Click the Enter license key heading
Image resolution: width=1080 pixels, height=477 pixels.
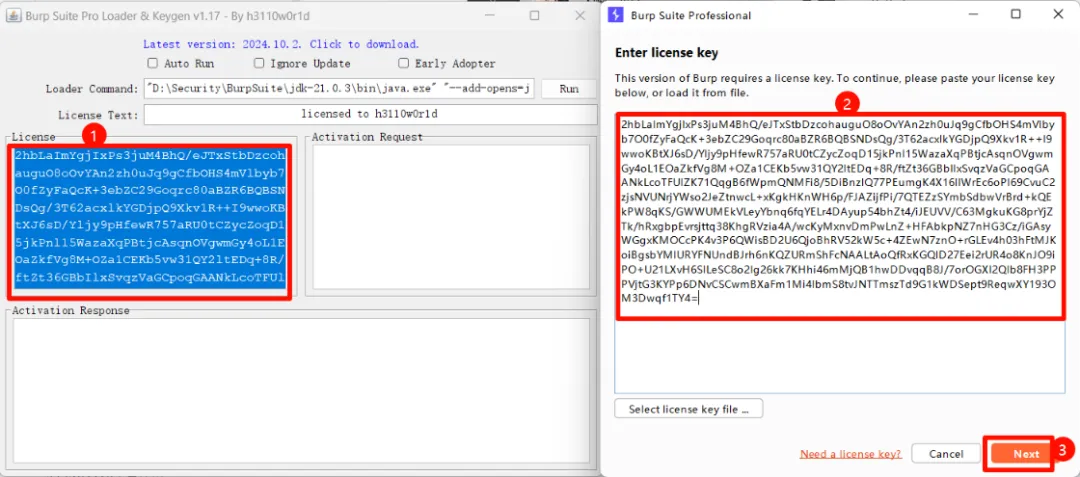pyautogui.click(x=666, y=53)
